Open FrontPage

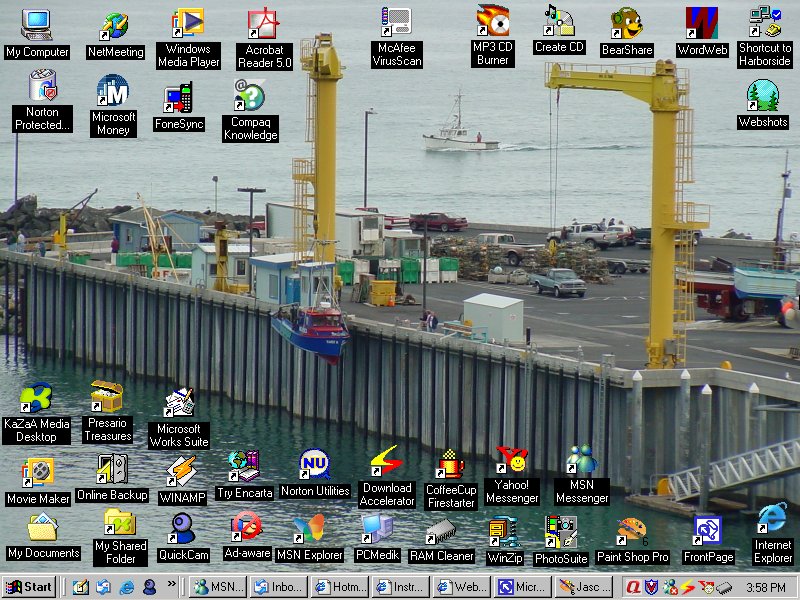coord(708,530)
